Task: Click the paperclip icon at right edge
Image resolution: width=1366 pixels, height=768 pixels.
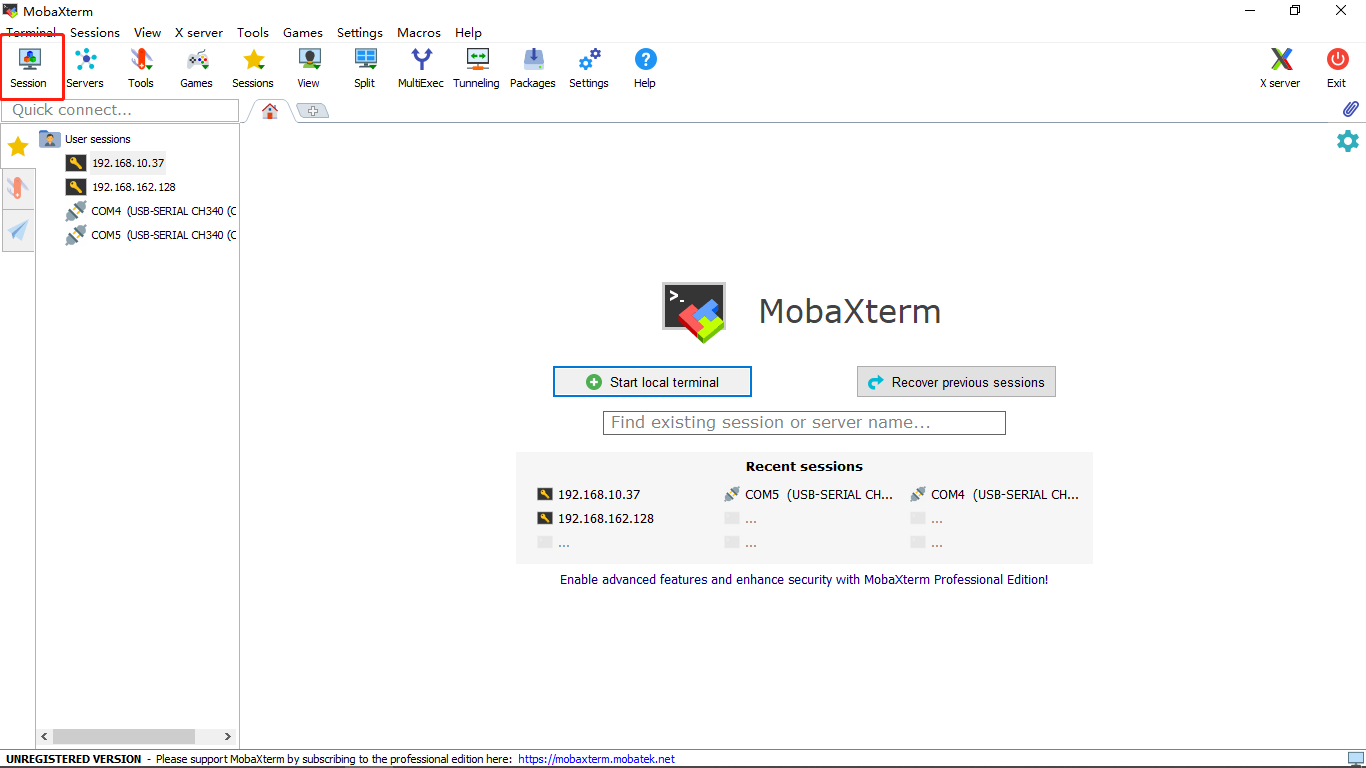Action: (1350, 108)
